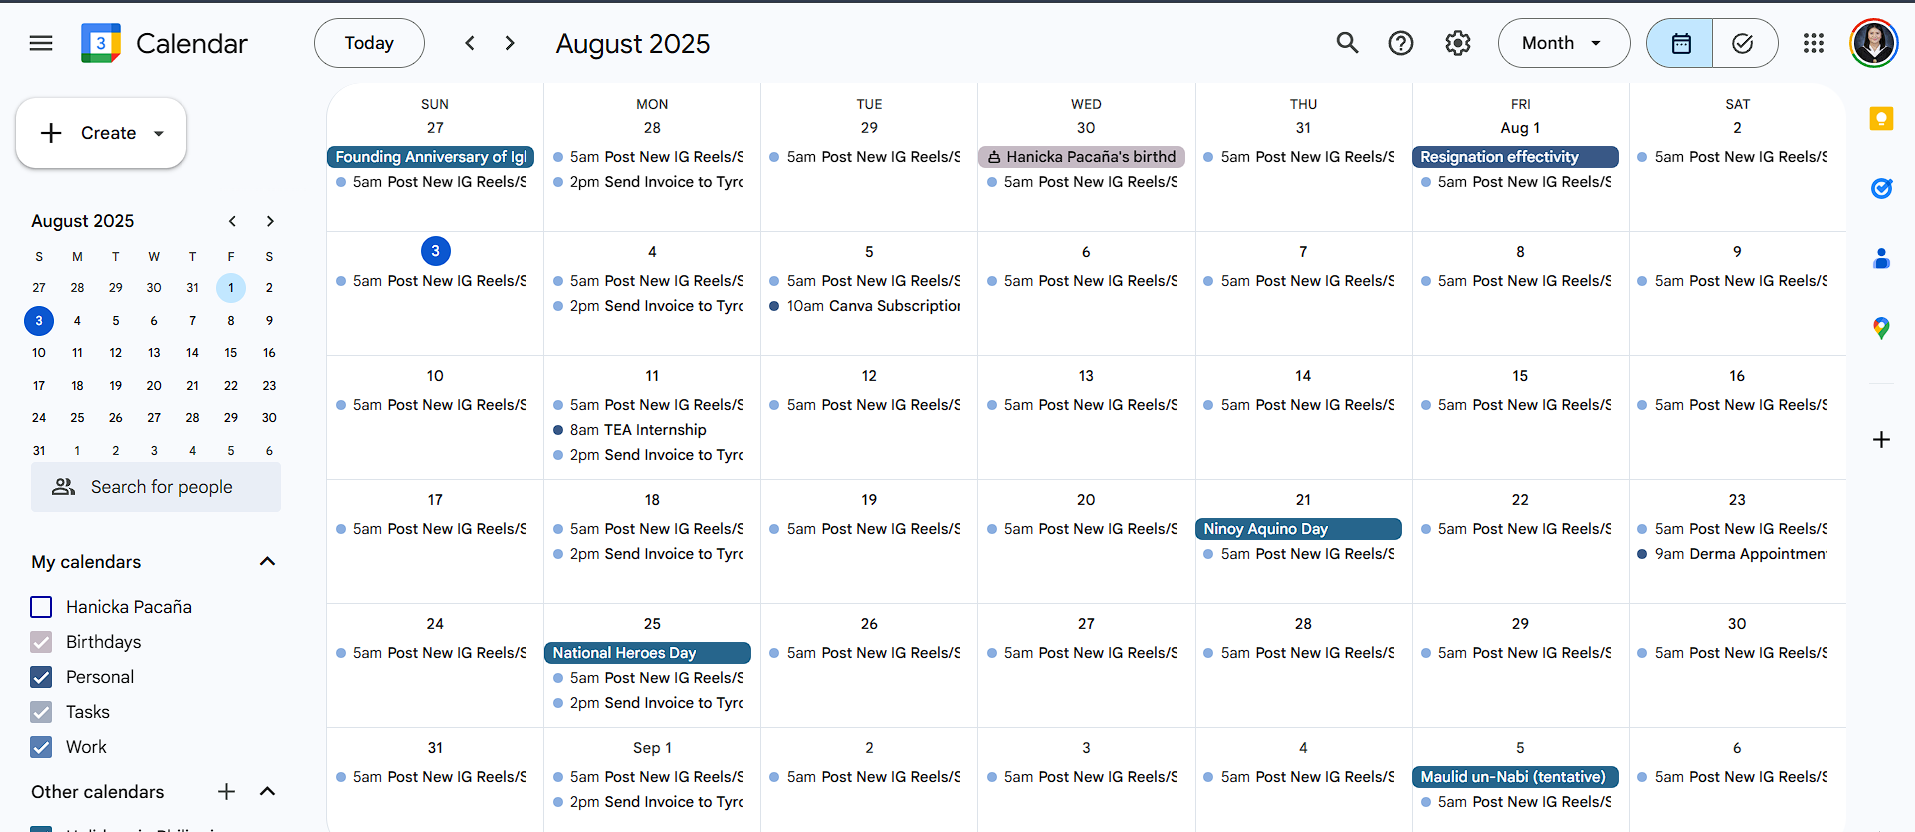Screen dimensions: 1915x832
Task: Go to next month in main calendar
Action: click(x=510, y=43)
